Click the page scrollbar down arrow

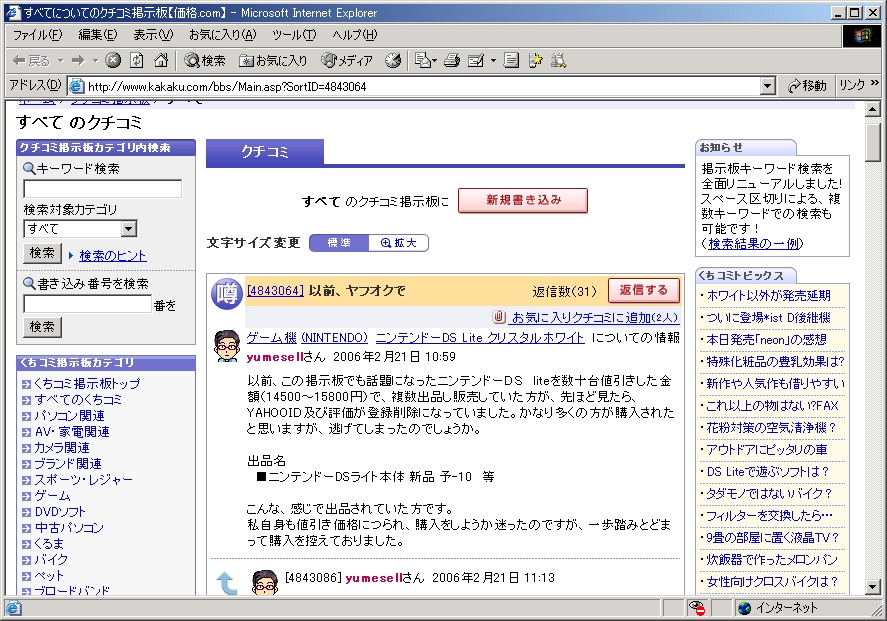point(872,586)
